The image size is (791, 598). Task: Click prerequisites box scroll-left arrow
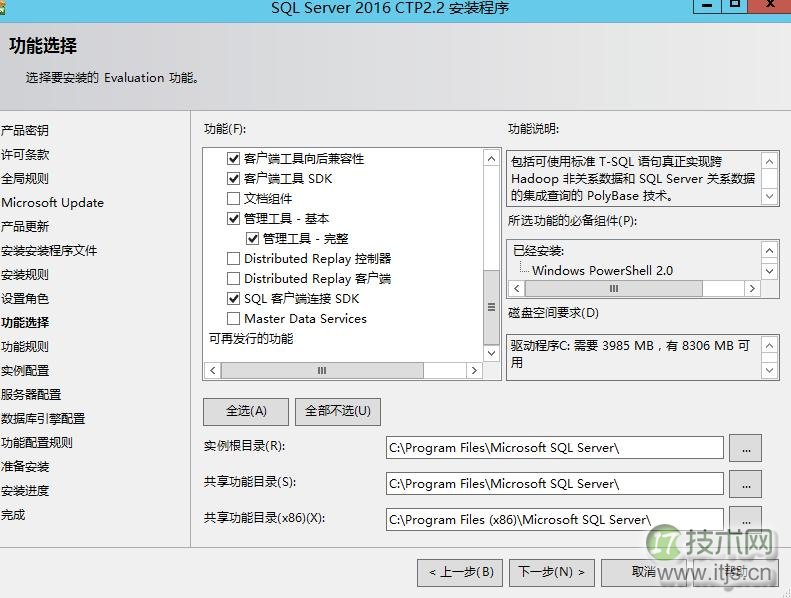(x=517, y=289)
